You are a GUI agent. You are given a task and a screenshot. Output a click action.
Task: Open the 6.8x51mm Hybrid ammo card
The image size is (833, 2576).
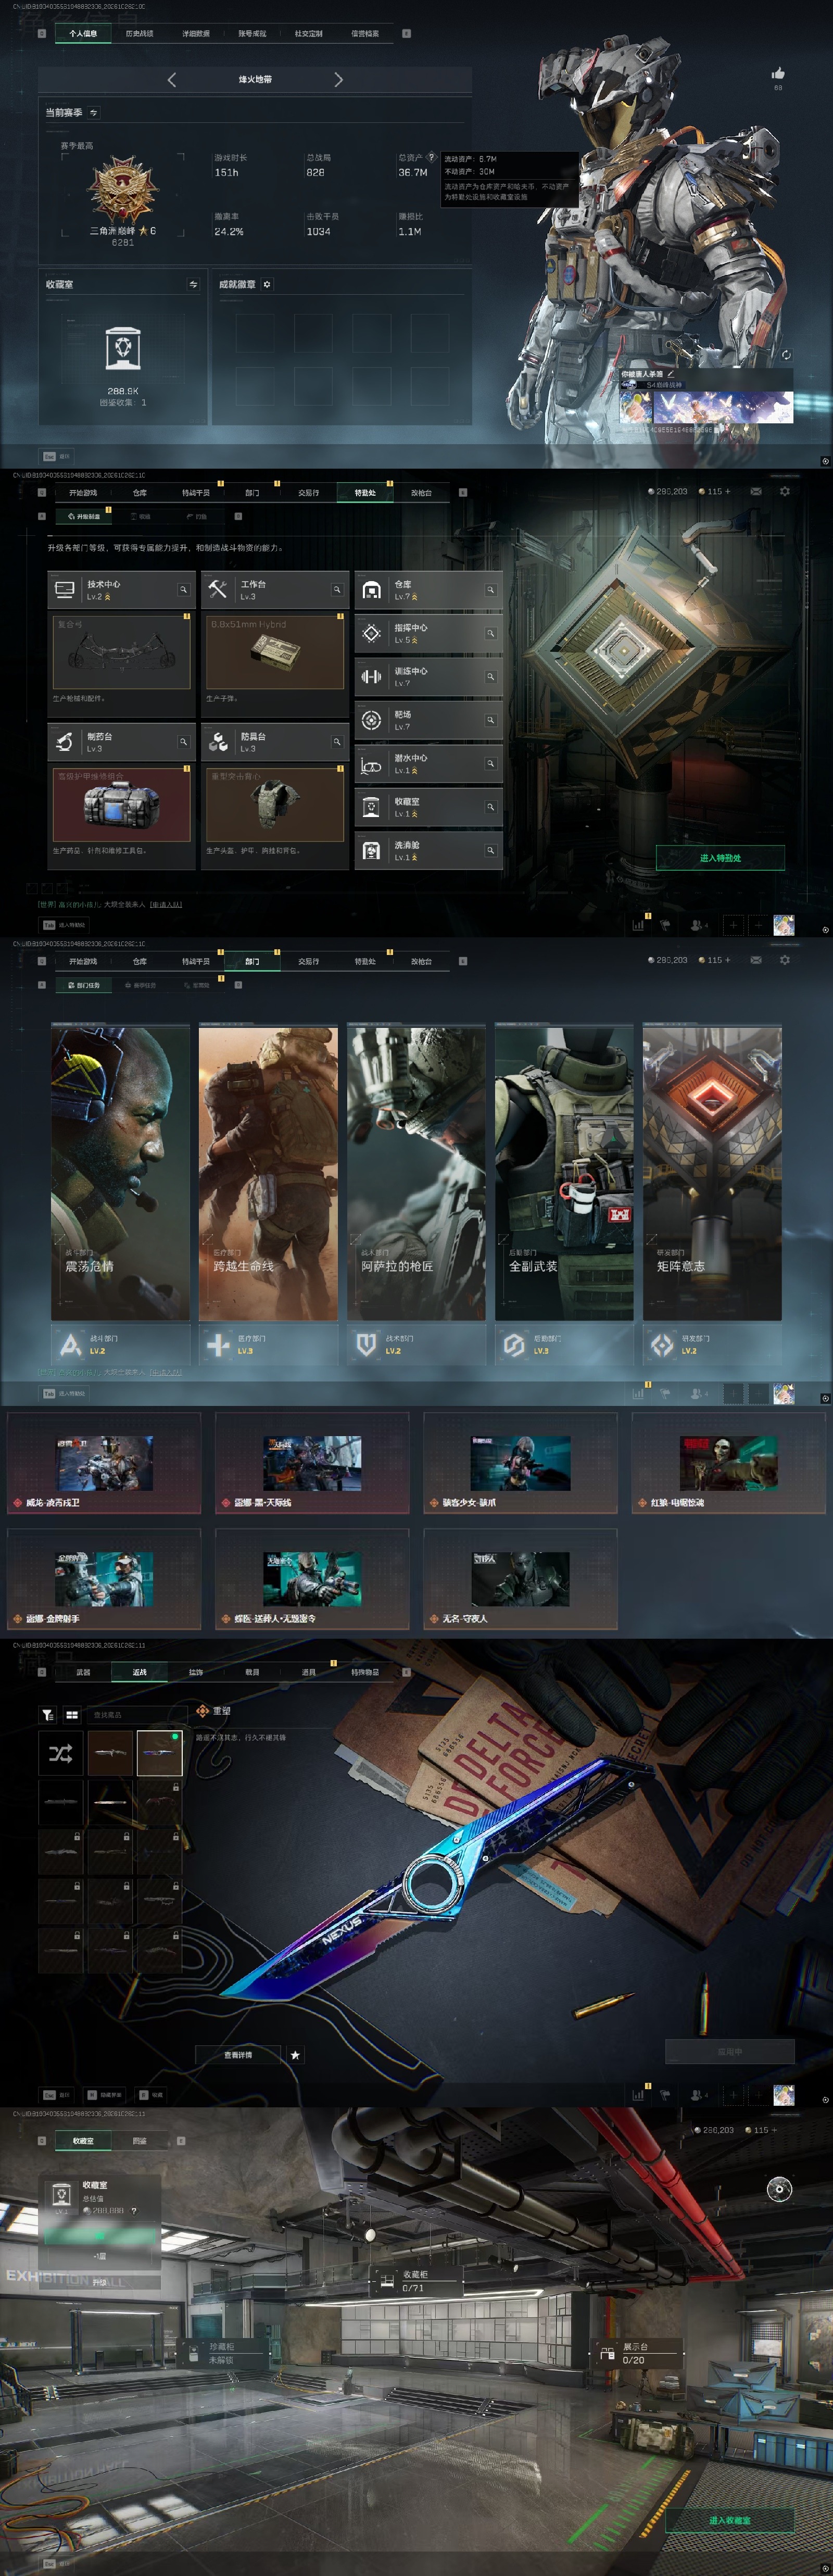[x=275, y=652]
